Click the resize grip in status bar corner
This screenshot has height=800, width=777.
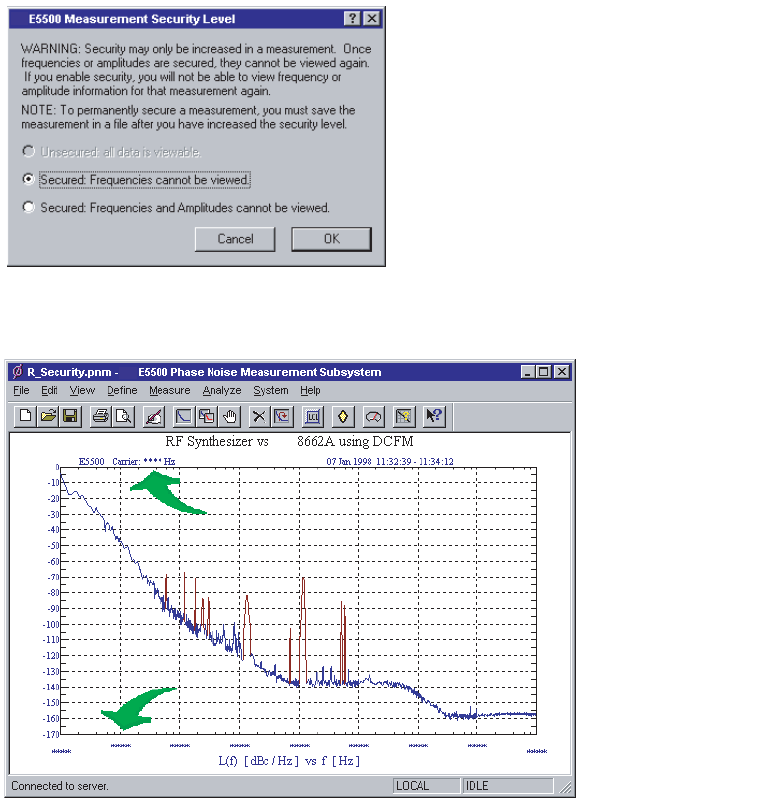[x=564, y=786]
